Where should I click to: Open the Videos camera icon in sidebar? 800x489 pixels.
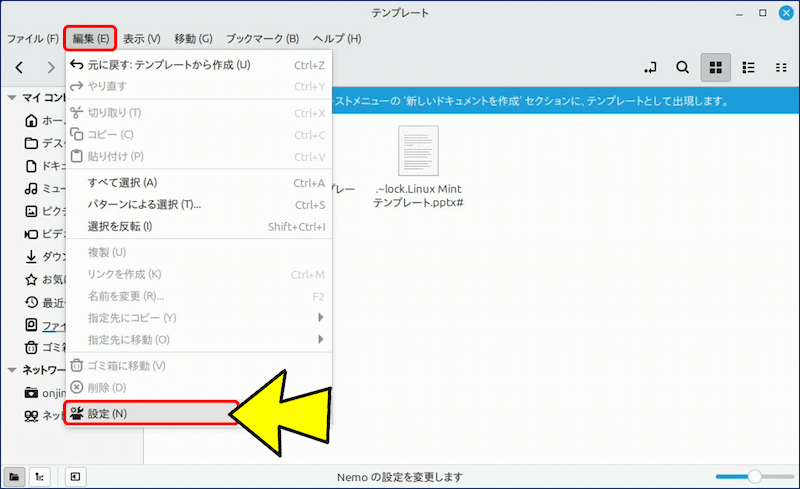(31, 234)
